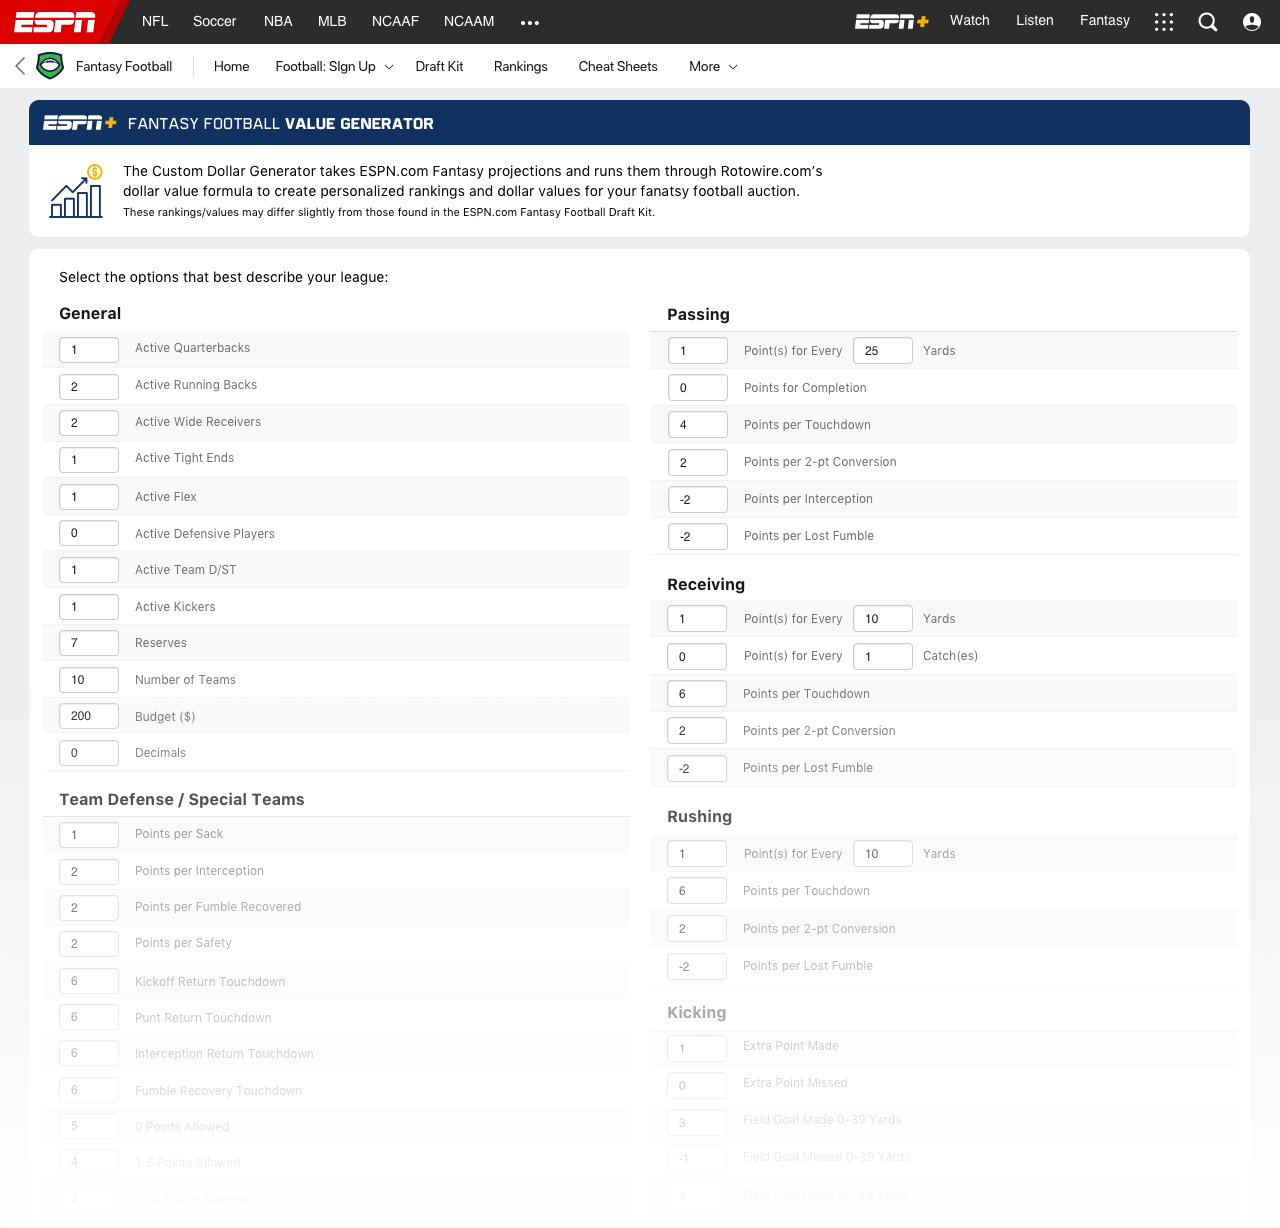Open the Soccer menu item
The height and width of the screenshot is (1228, 1280).
point(215,21)
